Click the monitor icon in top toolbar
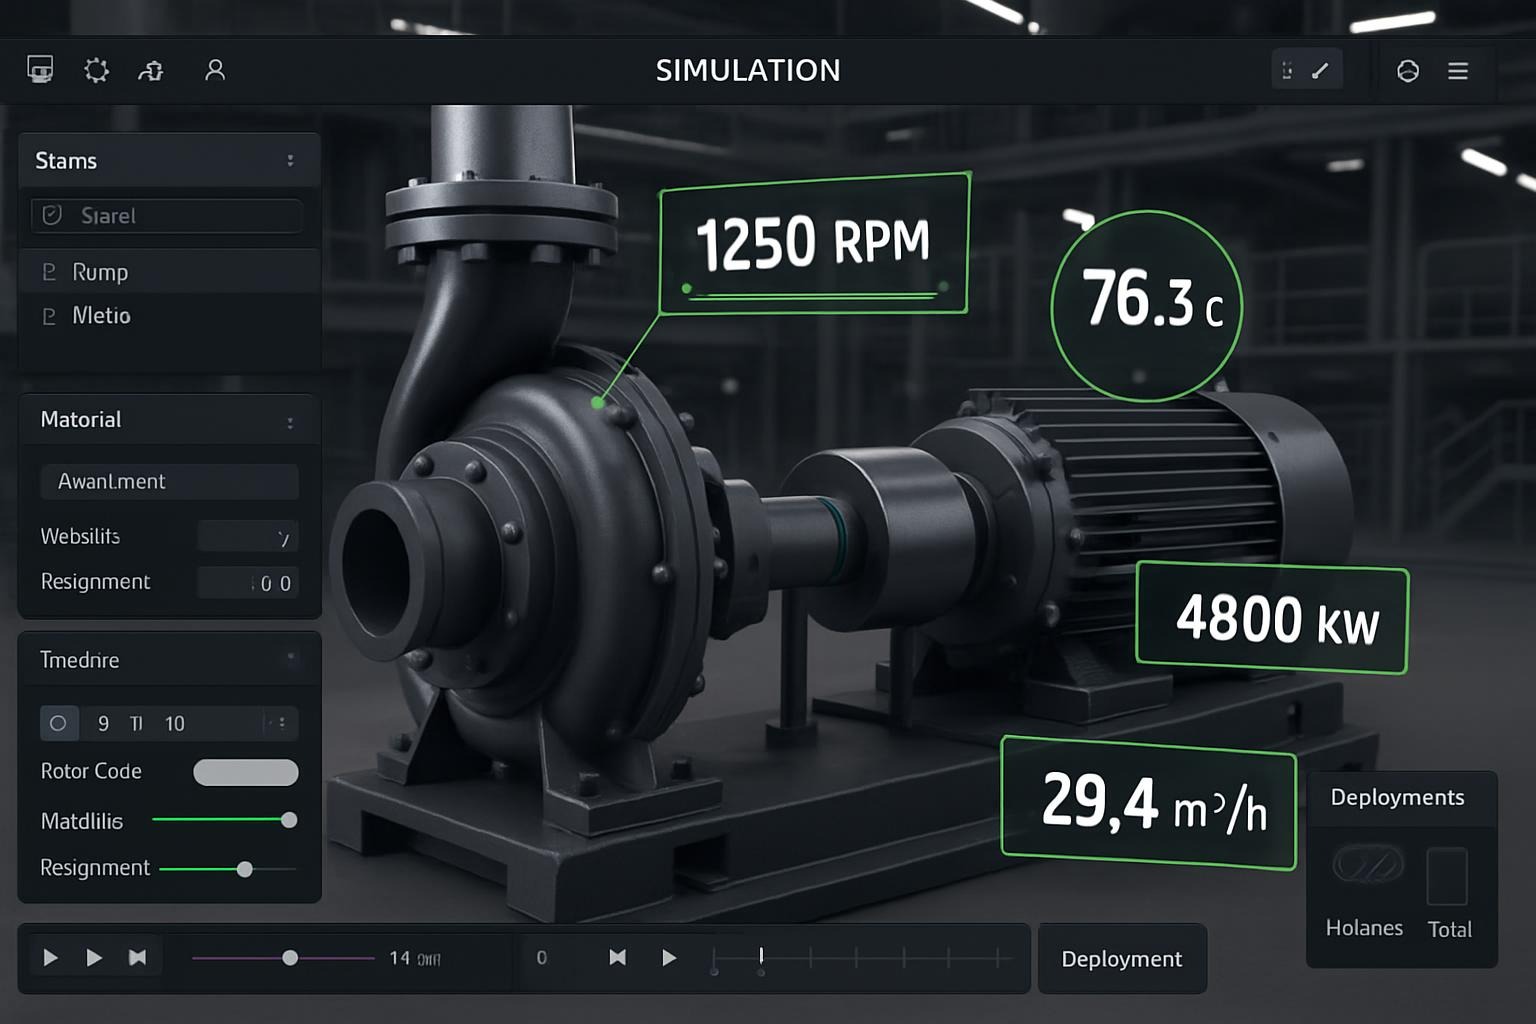Image resolution: width=1536 pixels, height=1024 pixels. pyautogui.click(x=40, y=69)
